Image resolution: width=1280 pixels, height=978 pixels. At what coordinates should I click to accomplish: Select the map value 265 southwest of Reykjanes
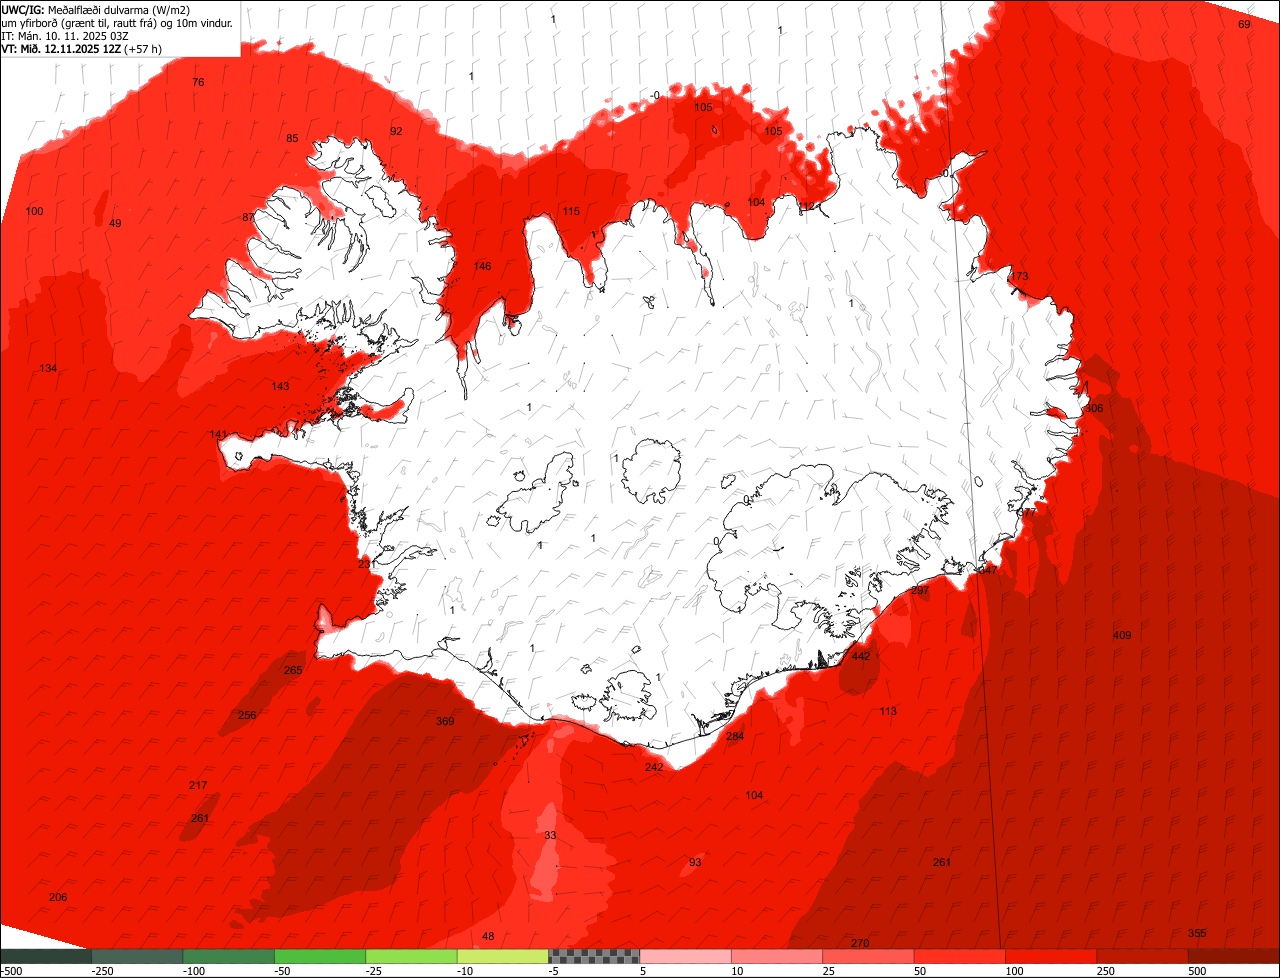tap(293, 670)
